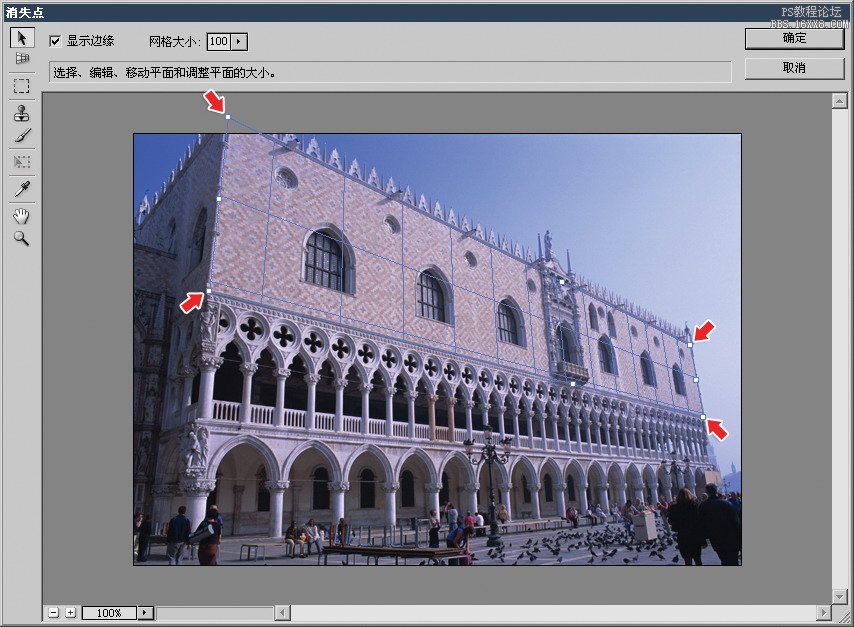The width and height of the screenshot is (854, 627).
Task: Click the plane's bottom-right corner handle
Action: (703, 417)
